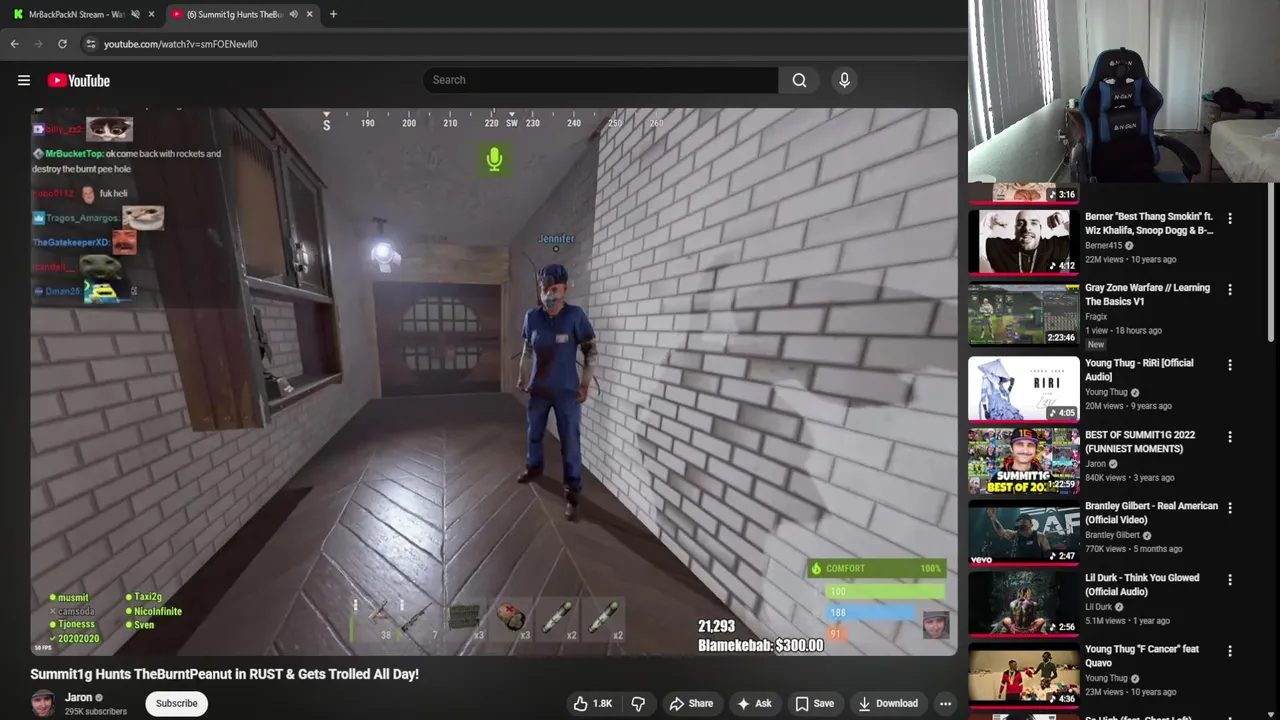This screenshot has width=1280, height=720.
Task: Open options menu for Gray Zone Warfare video
Action: point(1230,290)
